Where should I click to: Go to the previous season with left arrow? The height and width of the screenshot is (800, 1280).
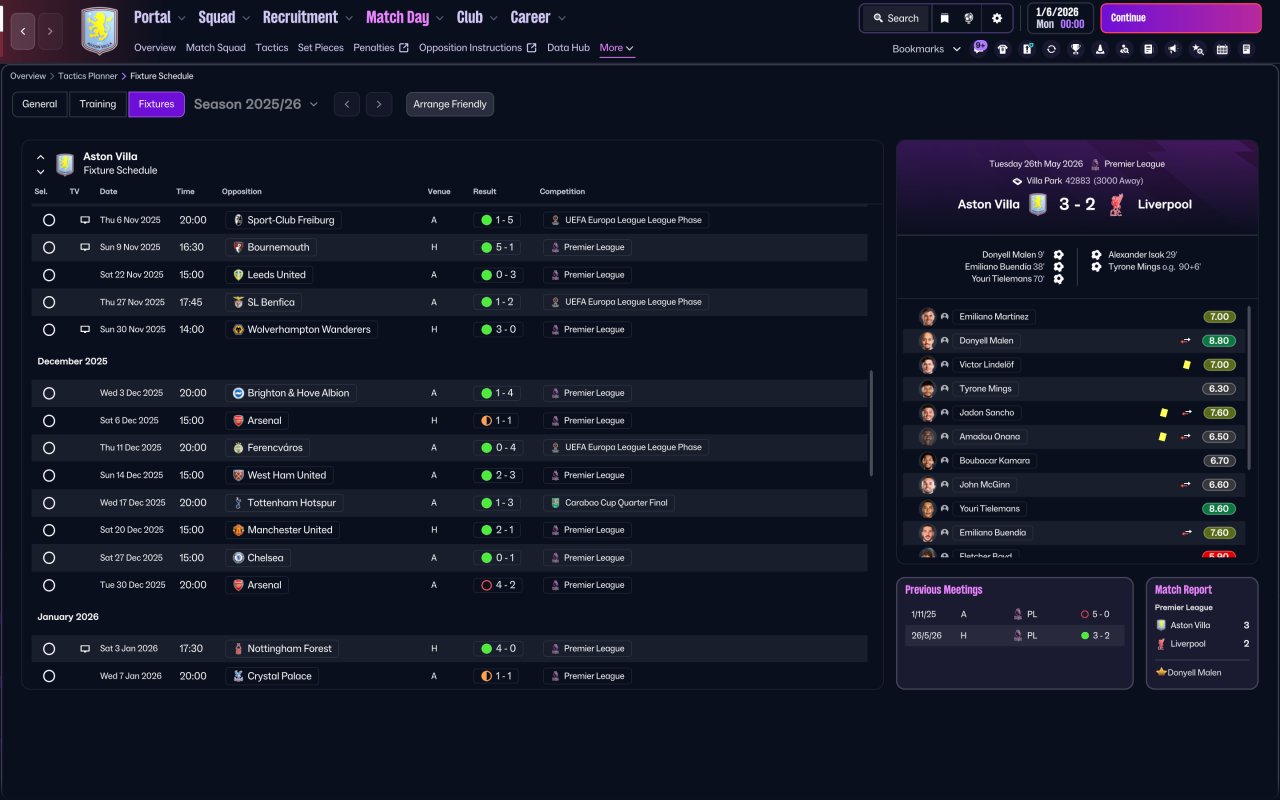pyautogui.click(x=347, y=104)
